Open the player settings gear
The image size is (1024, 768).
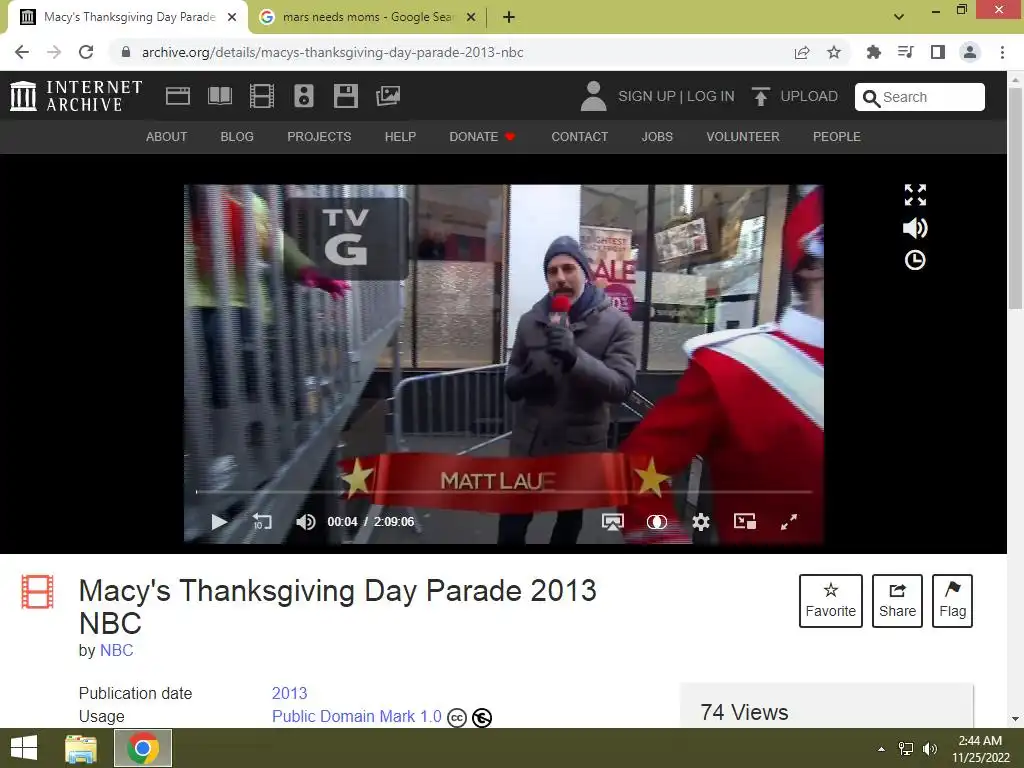pos(701,522)
